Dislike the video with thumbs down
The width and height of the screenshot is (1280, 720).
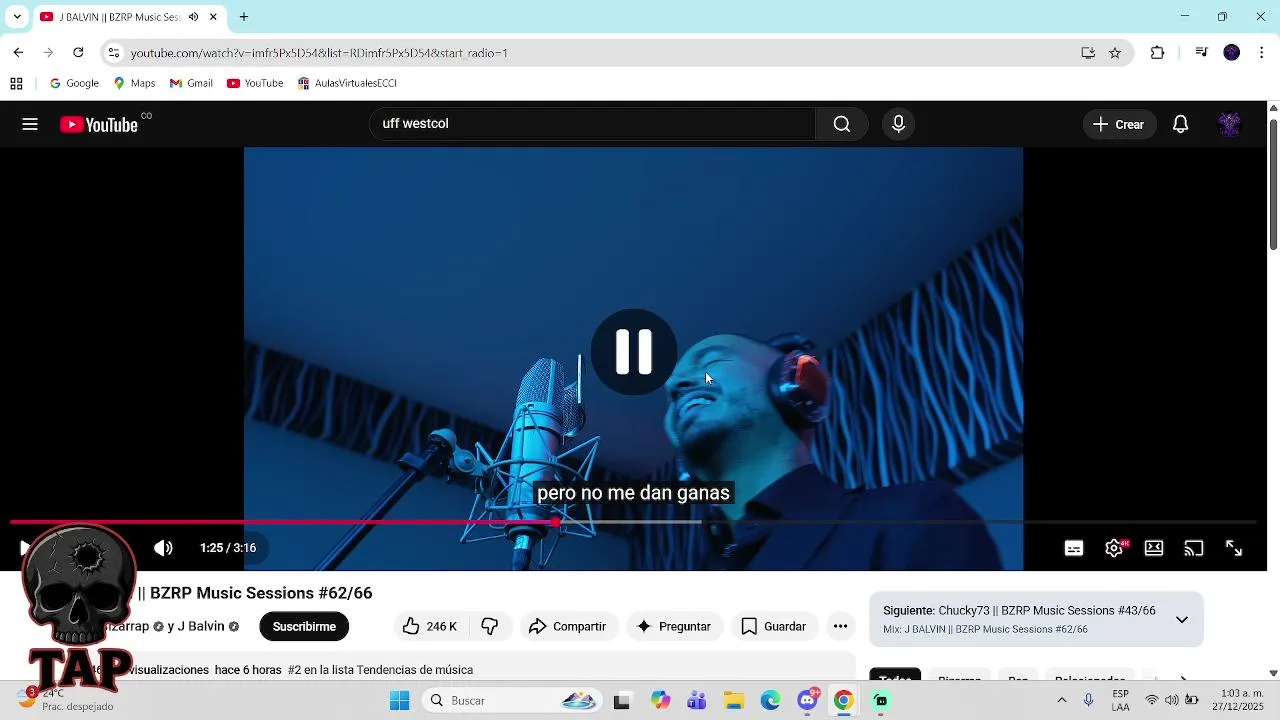point(490,627)
